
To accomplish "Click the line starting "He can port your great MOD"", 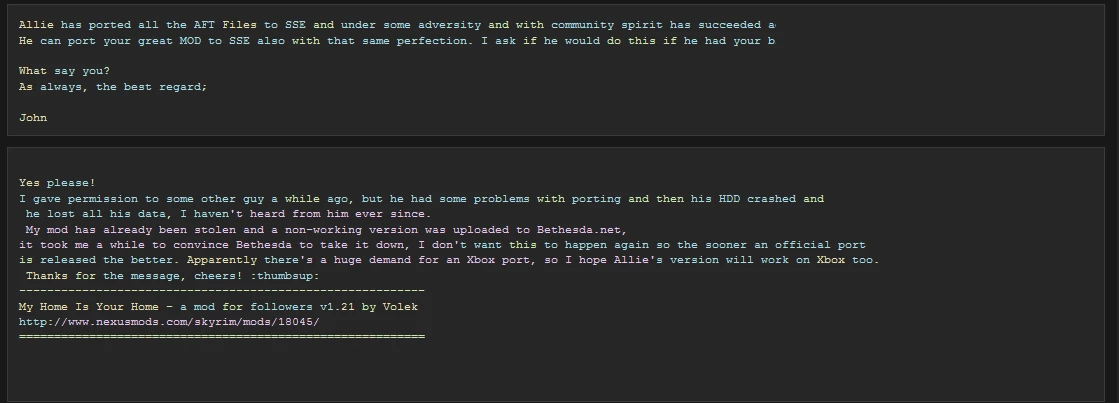I will click(x=397, y=41).
